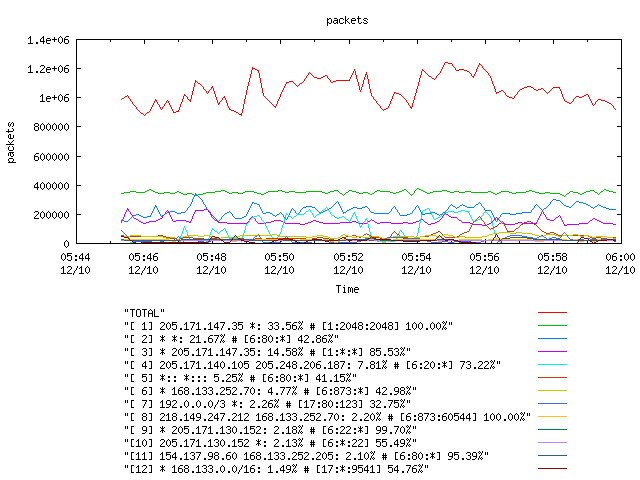
Task: Click the 1.4e+06 y-axis tick label
Action: (48, 40)
